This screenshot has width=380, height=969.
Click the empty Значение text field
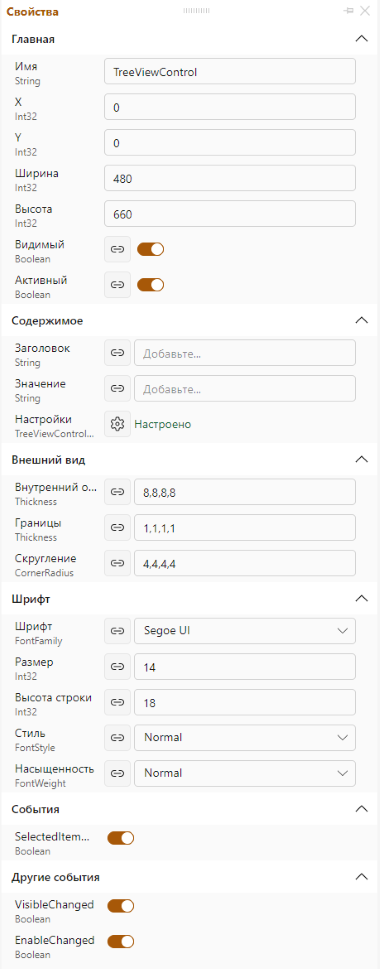(245, 389)
